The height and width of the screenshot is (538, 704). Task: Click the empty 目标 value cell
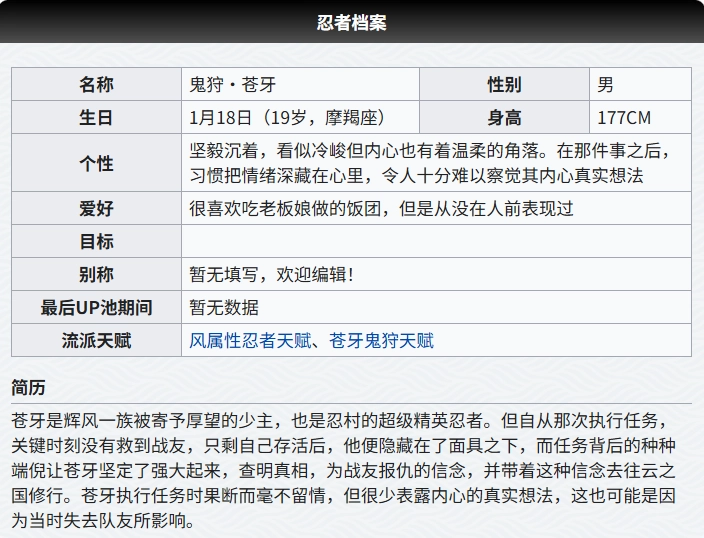(x=435, y=242)
